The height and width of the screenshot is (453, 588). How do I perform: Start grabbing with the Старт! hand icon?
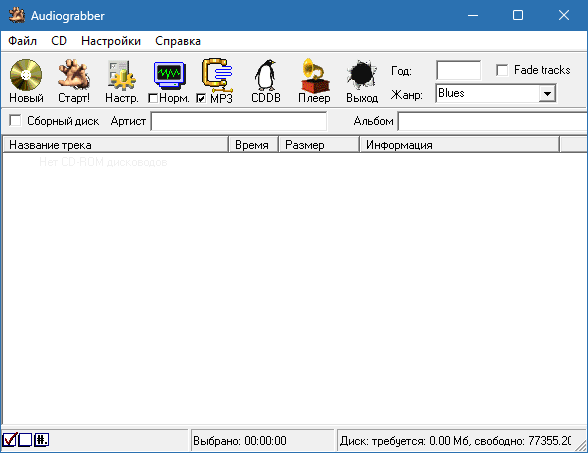pos(74,74)
